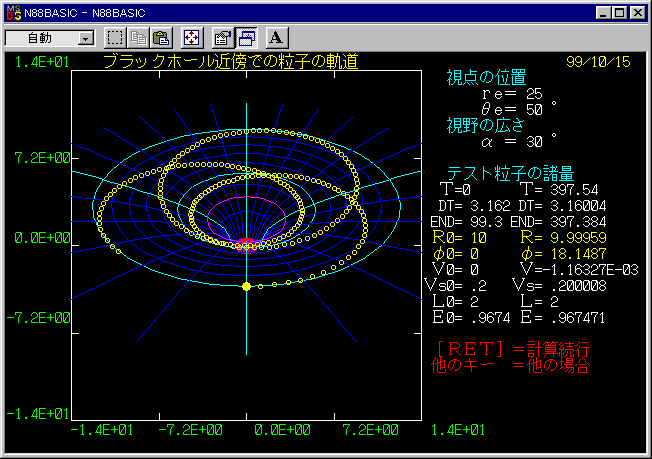This screenshot has height=459, width=652.
Task: Click the 他のキー=他の場合 prompt text
Action: (x=512, y=365)
